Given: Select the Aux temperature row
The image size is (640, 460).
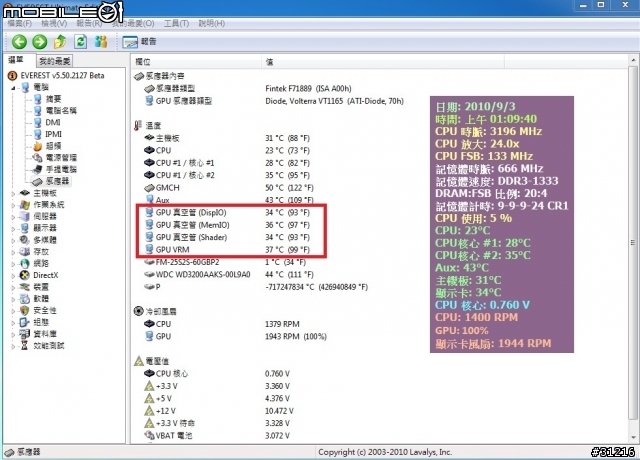Looking at the screenshot, I should 229,200.
